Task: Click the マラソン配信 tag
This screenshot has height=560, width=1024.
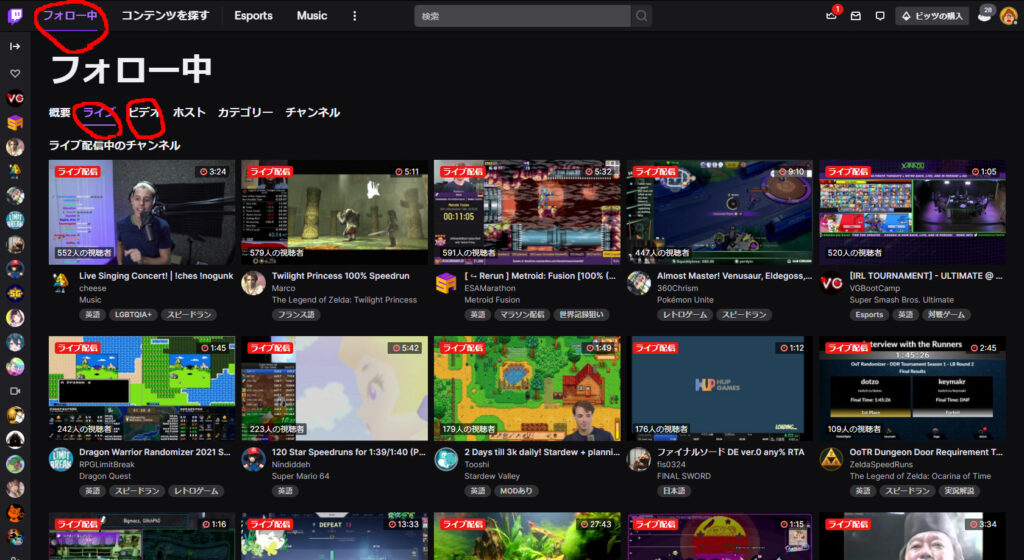Action: coord(522,315)
